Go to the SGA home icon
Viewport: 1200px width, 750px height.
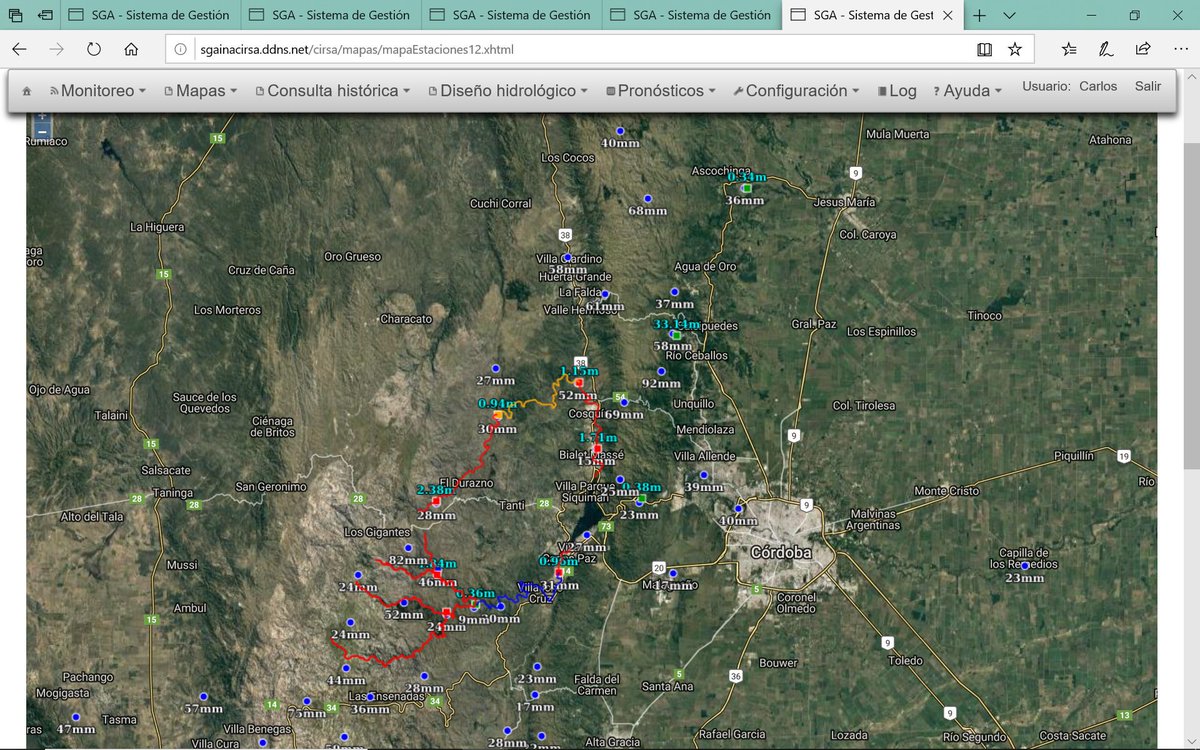(26, 91)
